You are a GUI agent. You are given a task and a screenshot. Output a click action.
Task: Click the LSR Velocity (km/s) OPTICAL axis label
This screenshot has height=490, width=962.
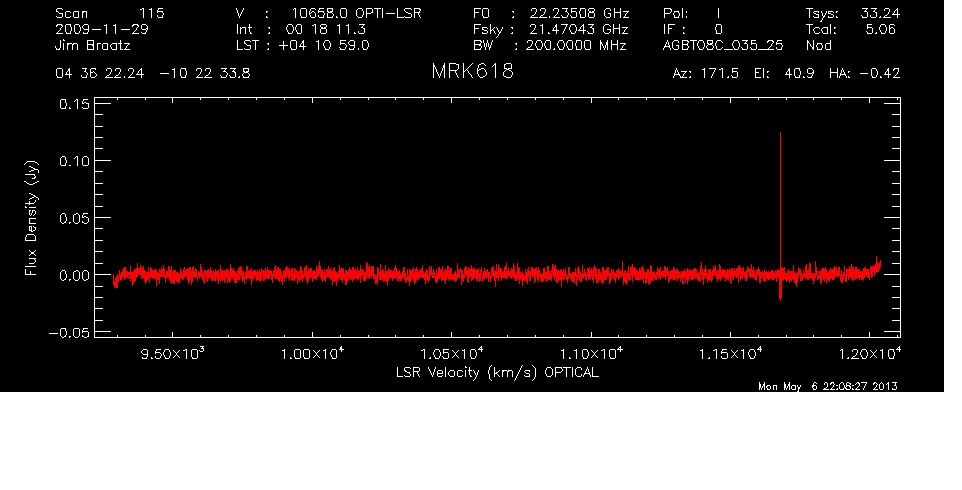[497, 373]
